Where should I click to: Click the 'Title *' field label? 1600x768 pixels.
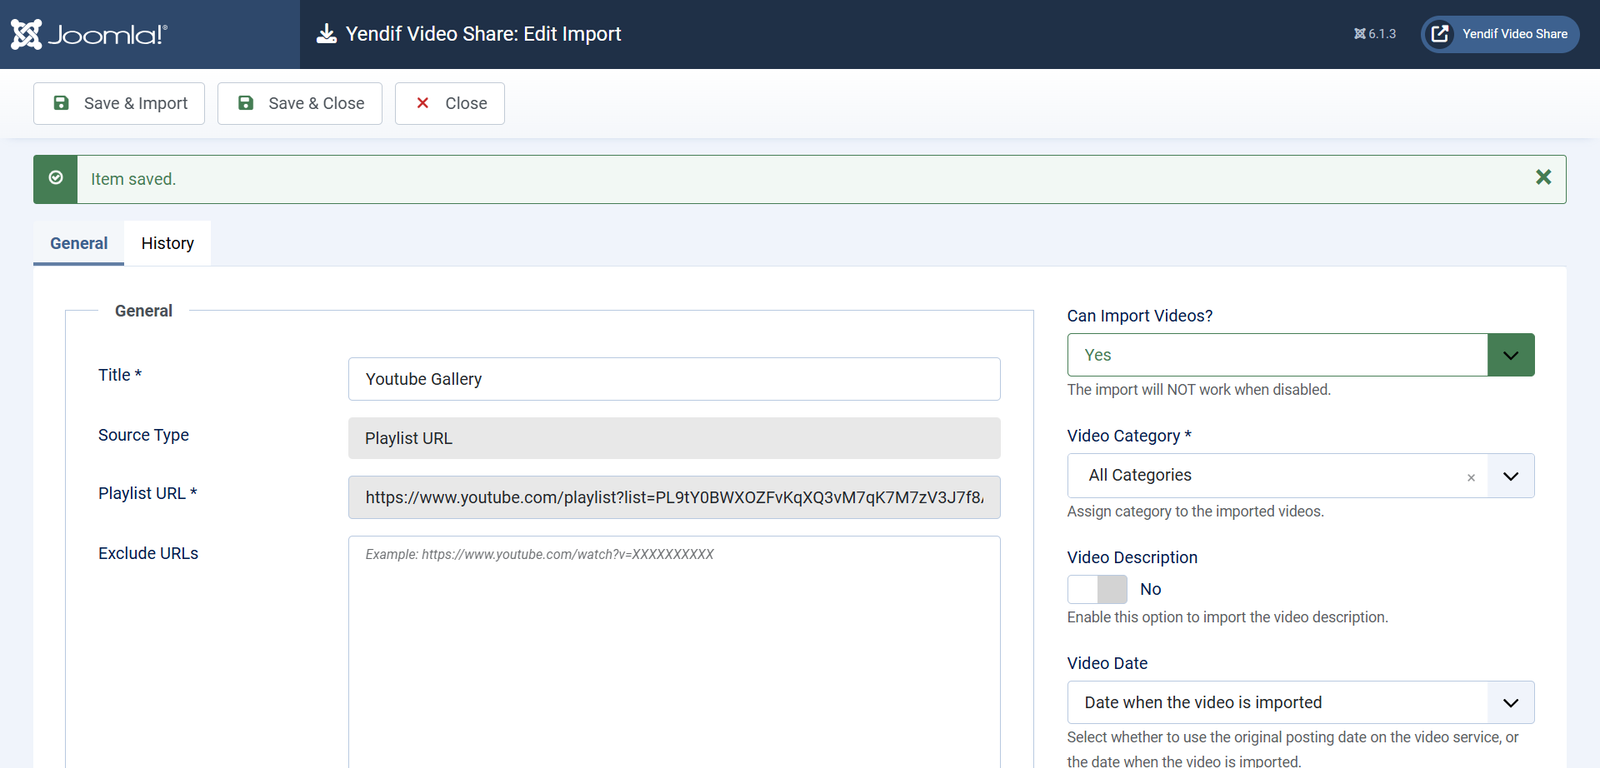pyautogui.click(x=120, y=375)
